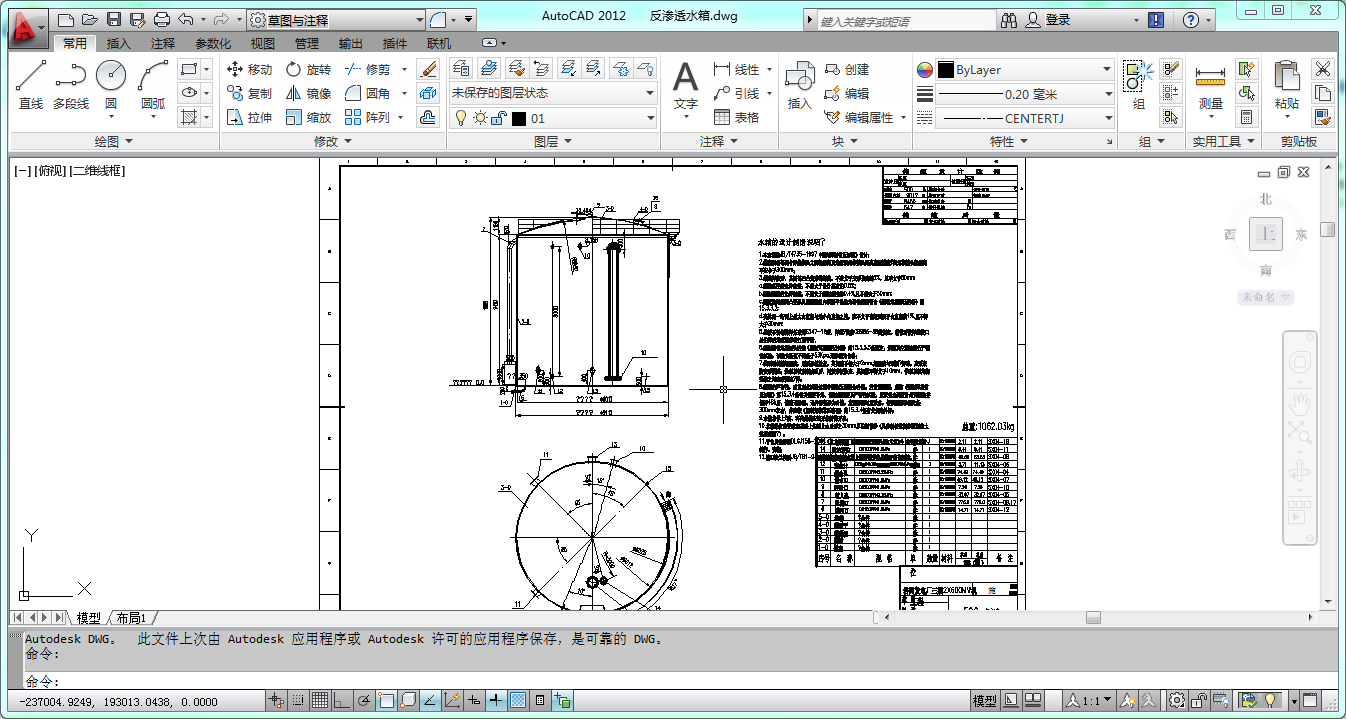1346x719 pixels.
Task: Click the Save icon in quick access toolbar
Action: tap(113, 19)
